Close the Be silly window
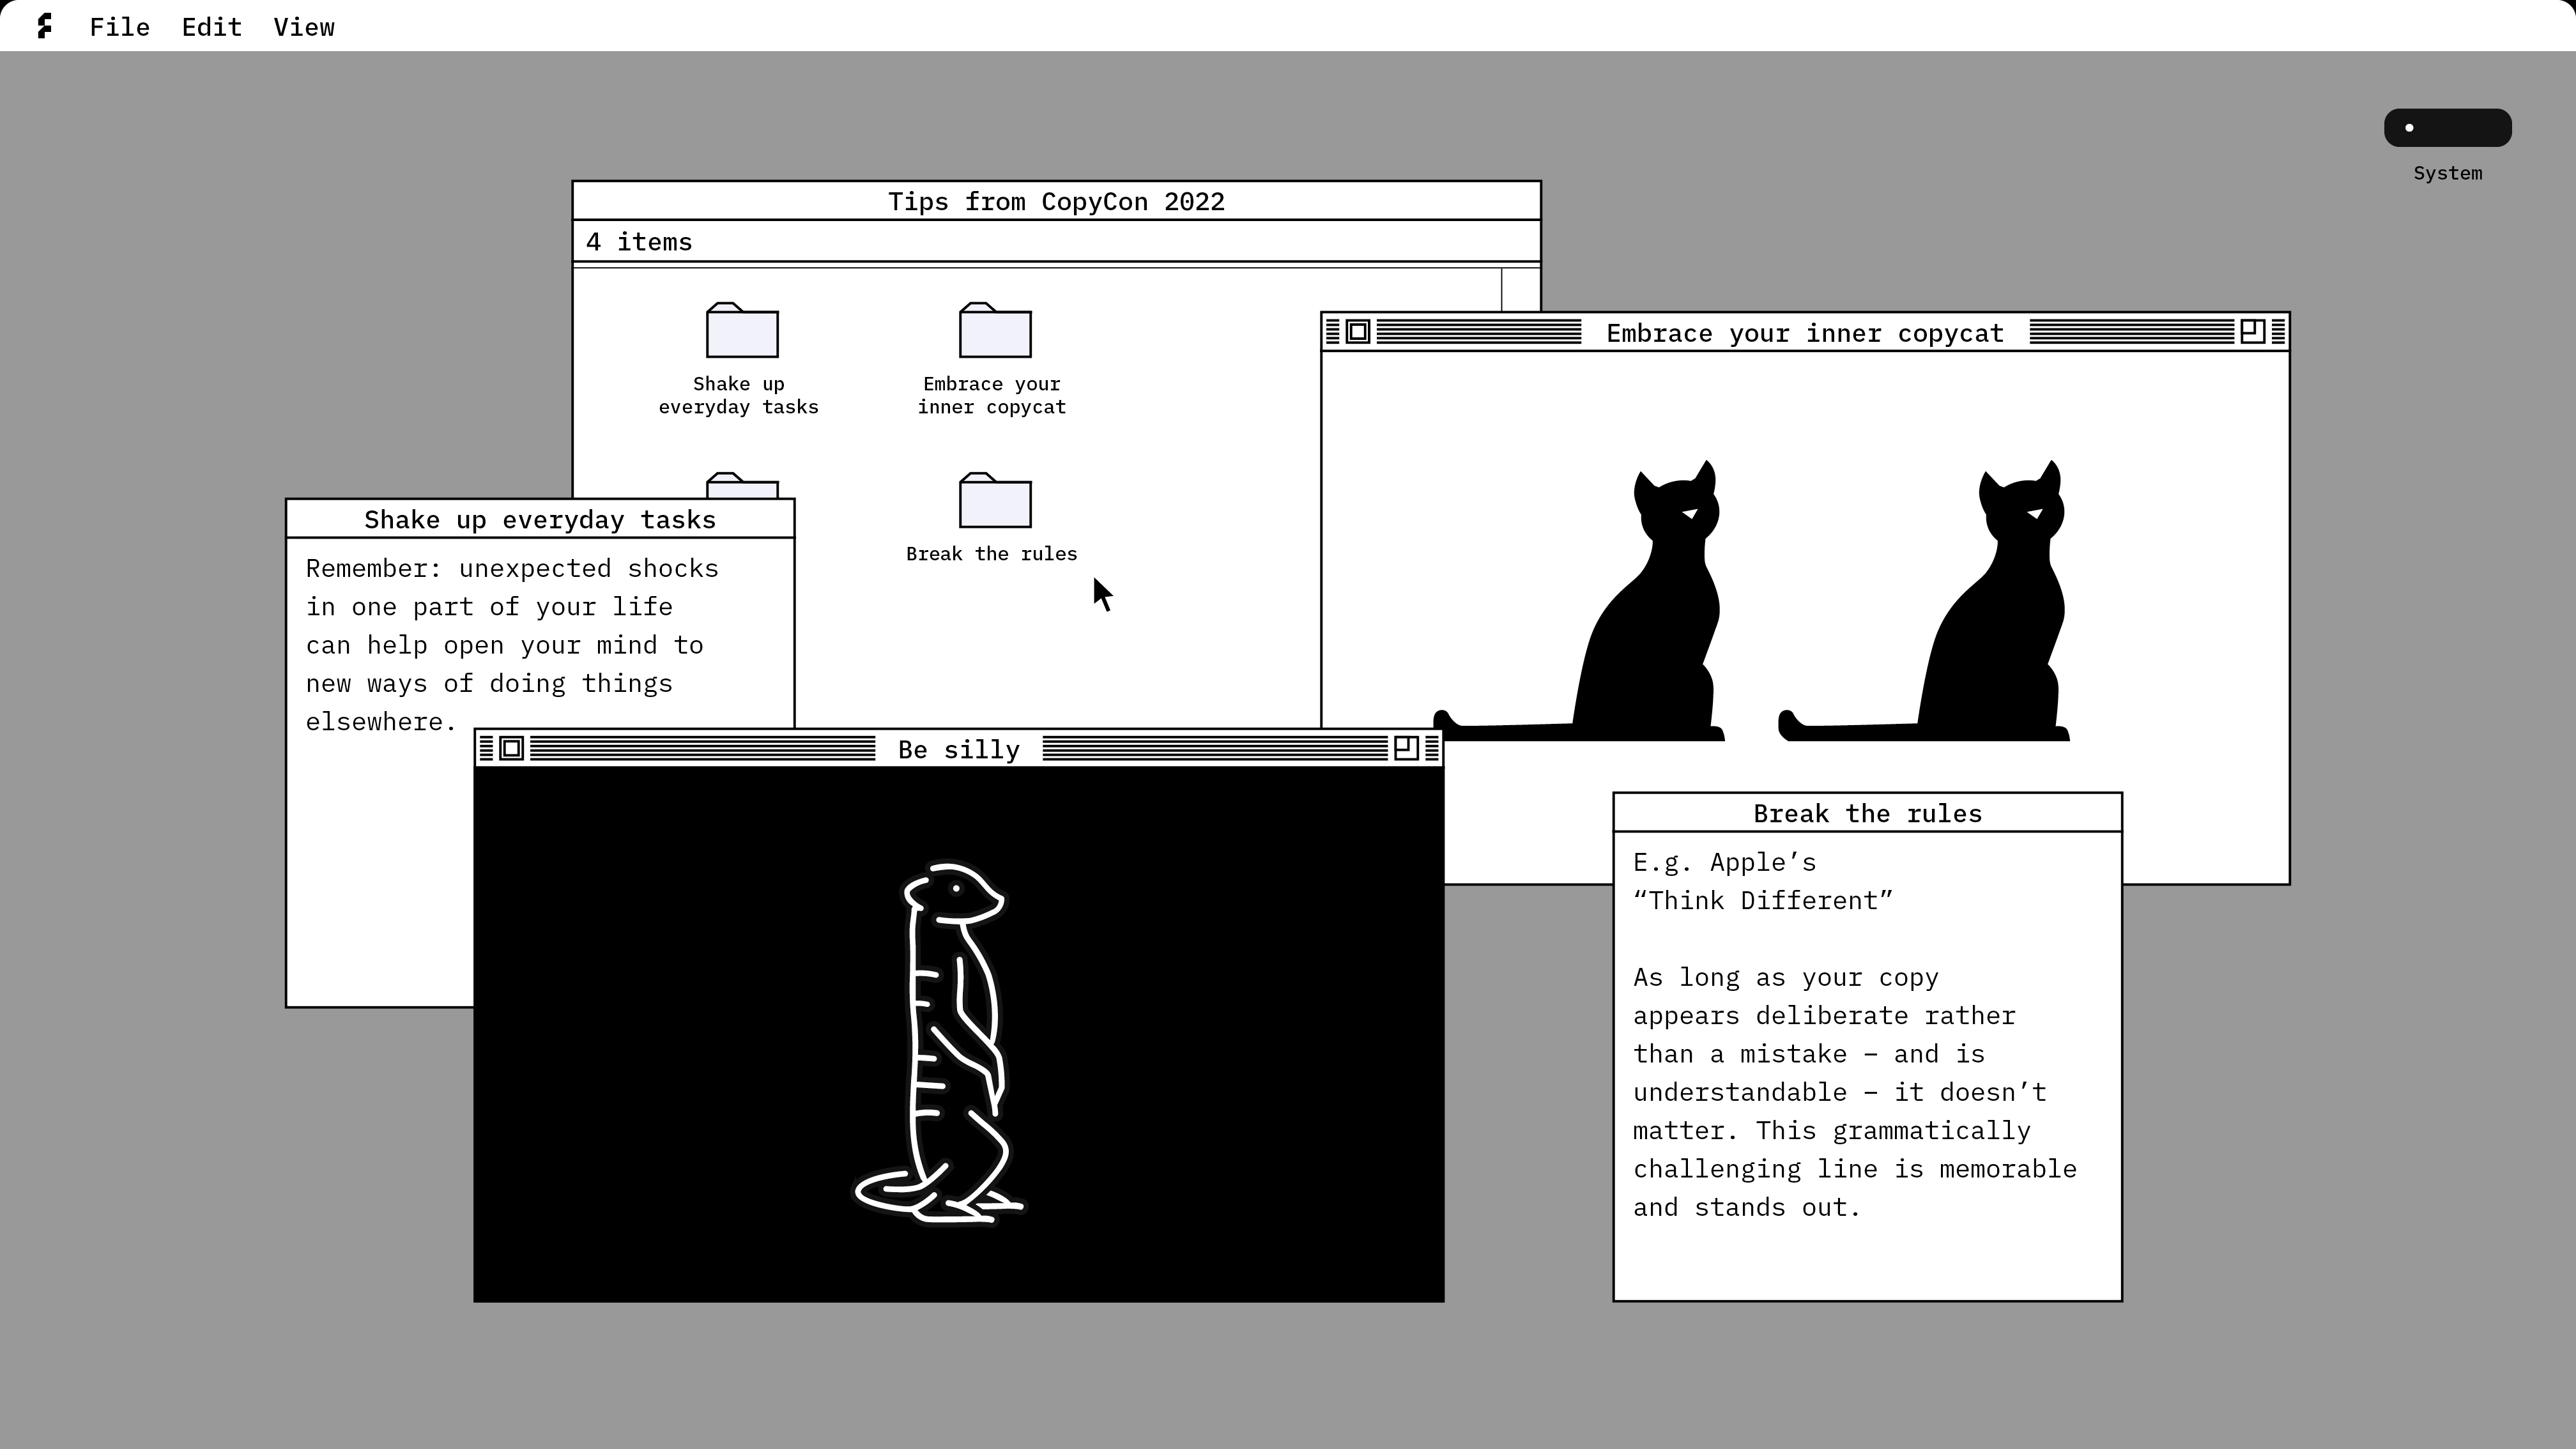 click(x=511, y=748)
